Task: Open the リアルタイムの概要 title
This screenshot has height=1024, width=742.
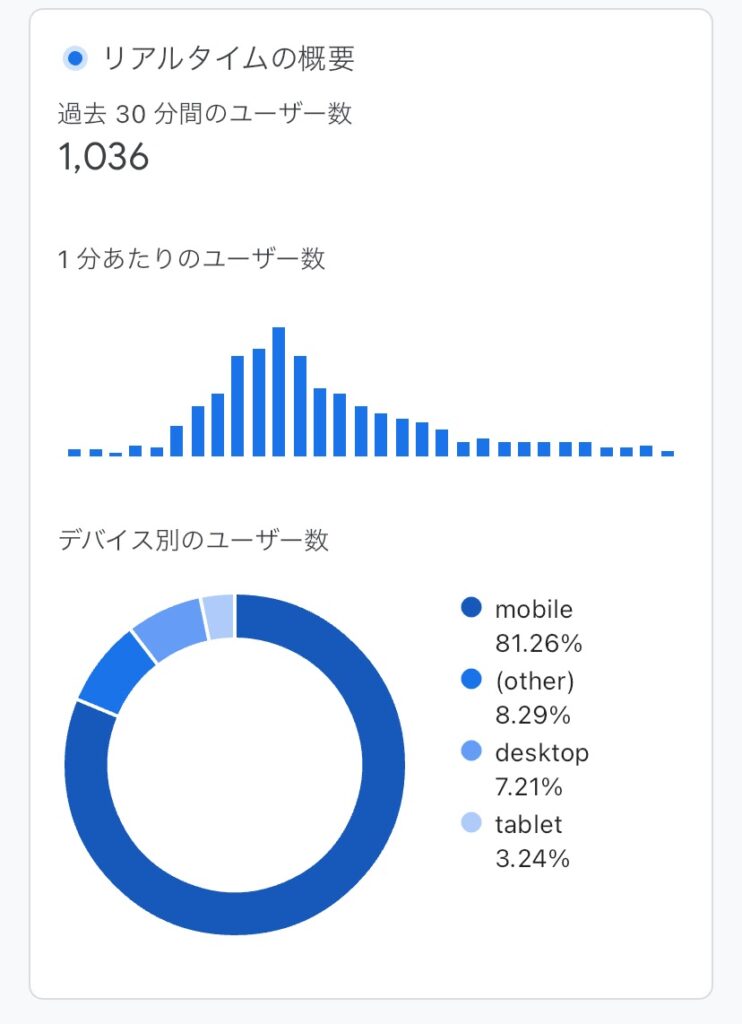Action: point(229,59)
